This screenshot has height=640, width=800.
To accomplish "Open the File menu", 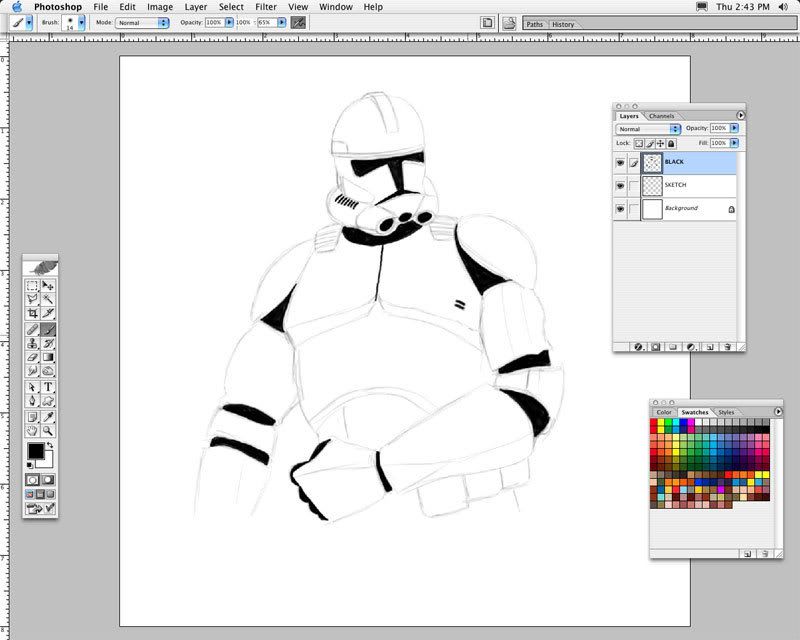I will coord(101,7).
